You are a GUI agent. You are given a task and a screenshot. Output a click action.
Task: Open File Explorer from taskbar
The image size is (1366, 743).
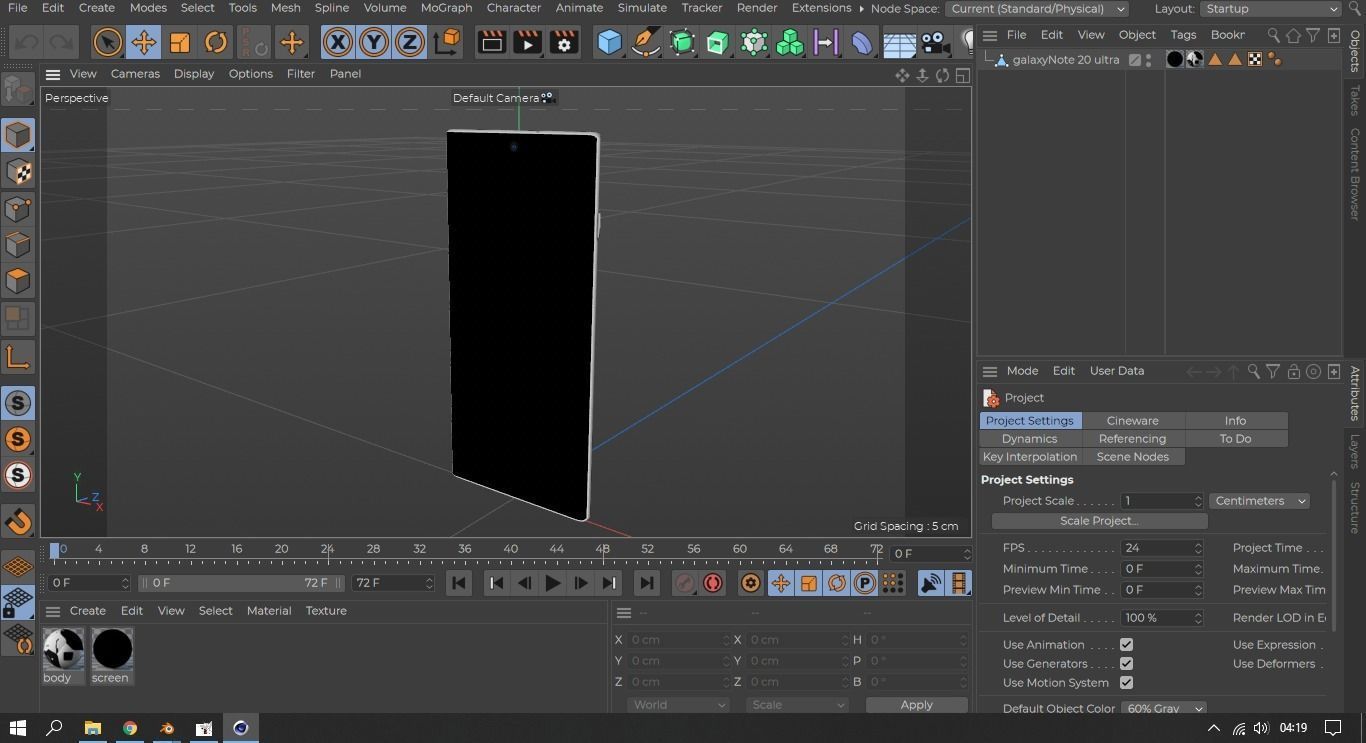point(92,728)
